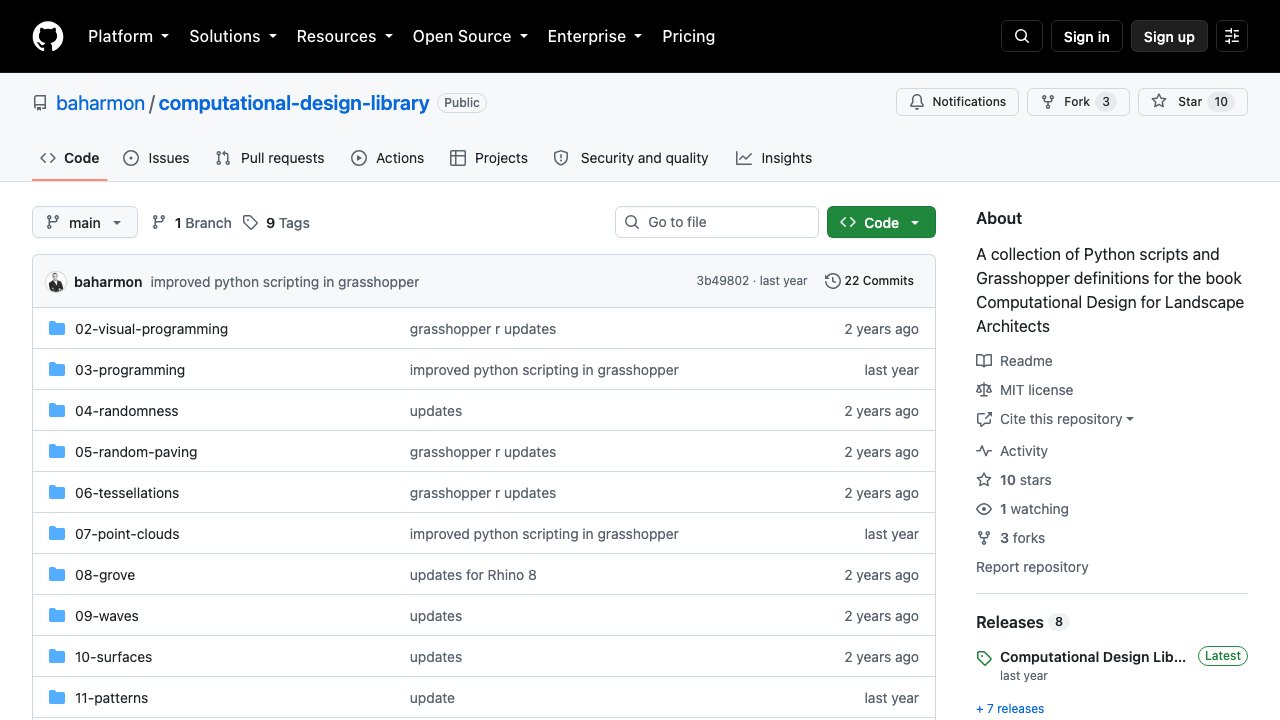Open the main branch selector dropdown
The height and width of the screenshot is (720, 1280).
click(85, 222)
